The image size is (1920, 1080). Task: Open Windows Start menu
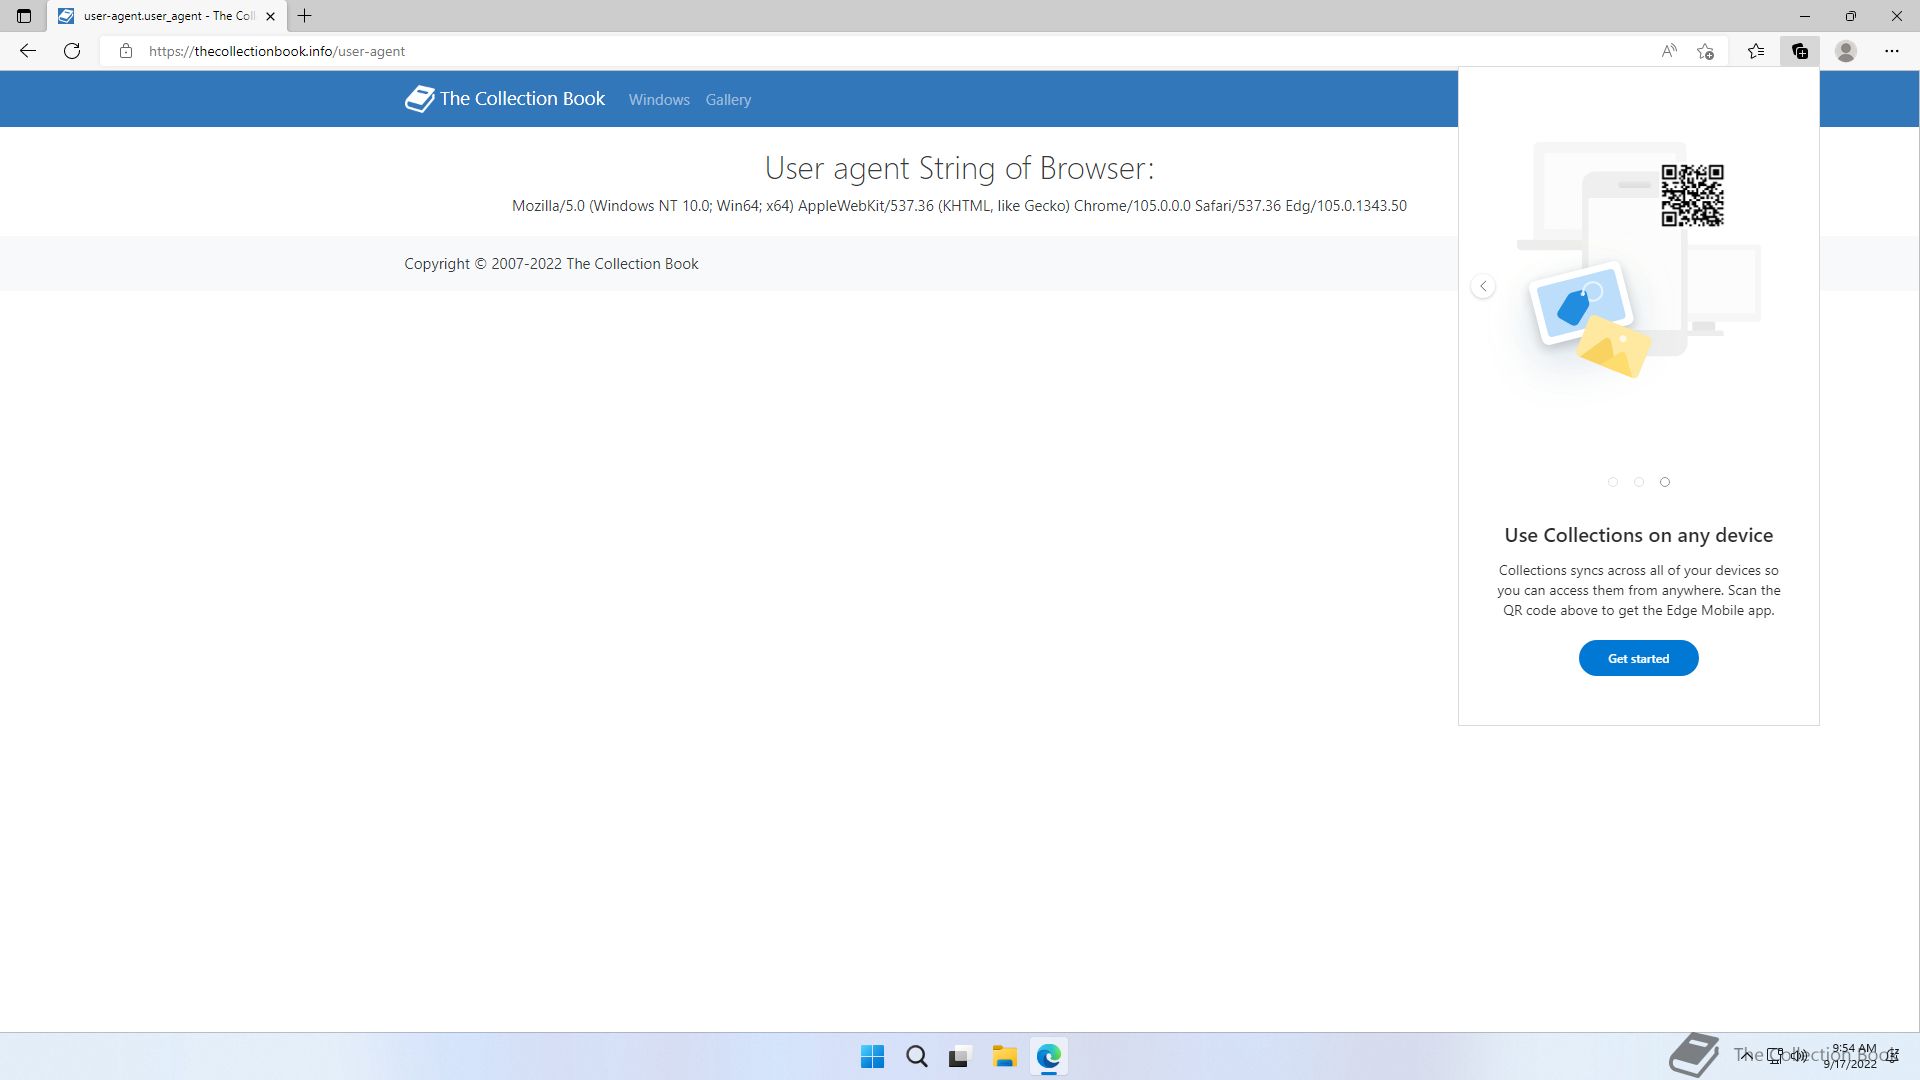(x=872, y=1057)
